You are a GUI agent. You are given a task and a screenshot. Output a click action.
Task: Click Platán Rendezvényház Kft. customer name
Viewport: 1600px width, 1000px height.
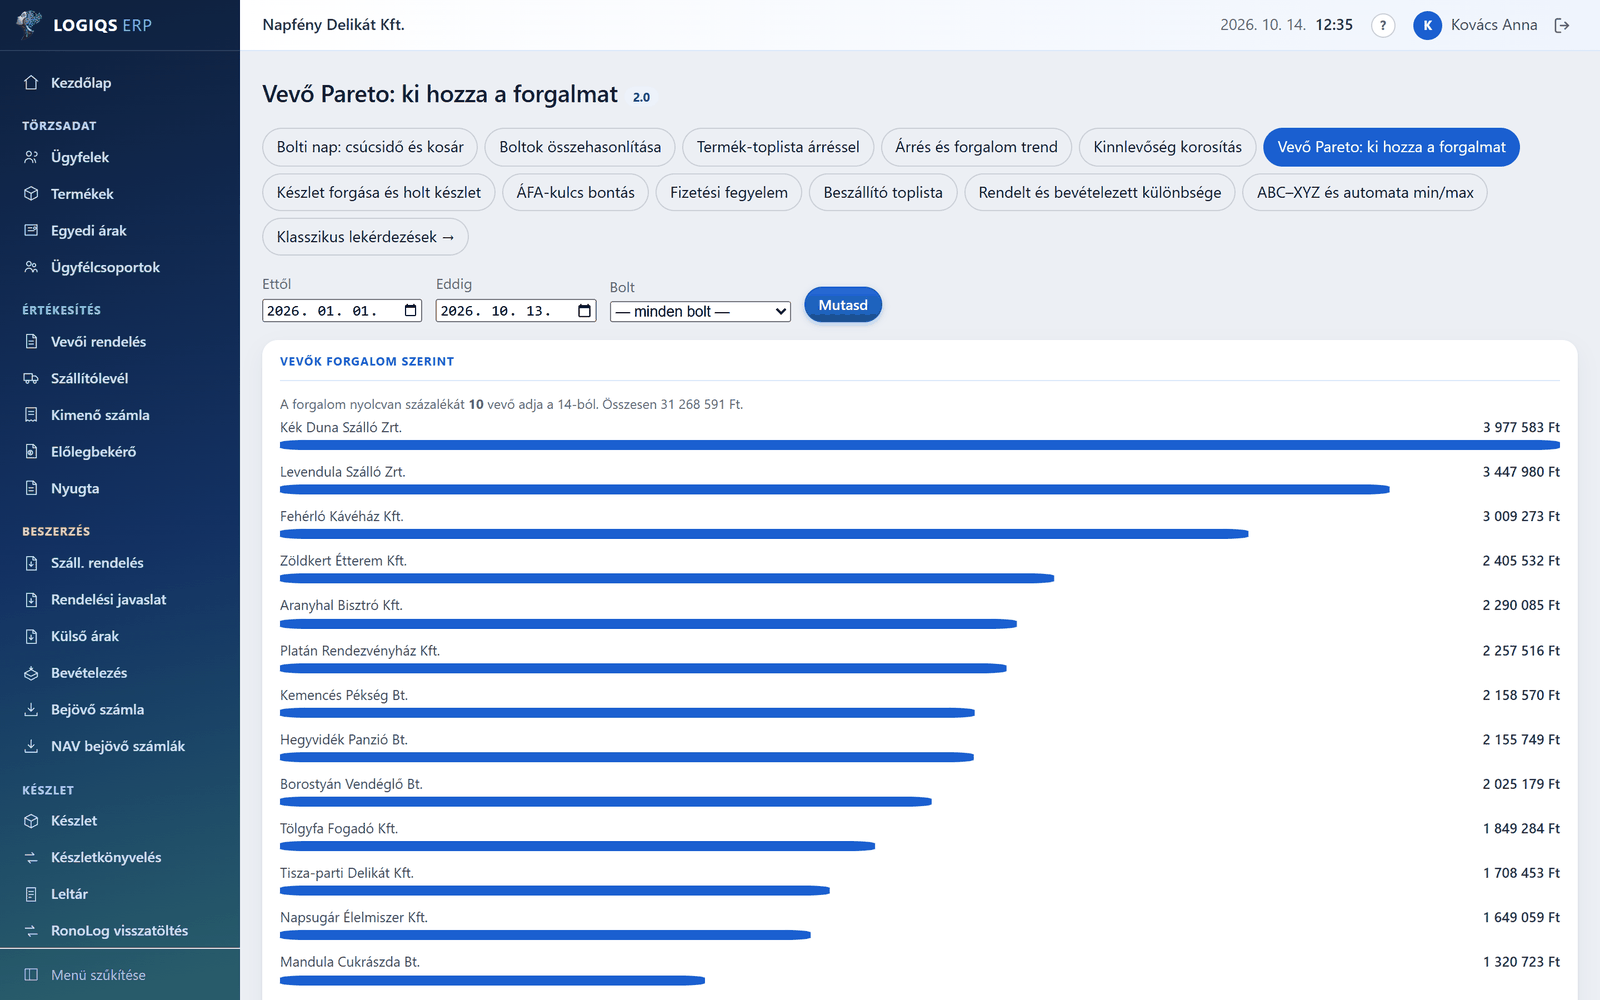pyautogui.click(x=360, y=650)
